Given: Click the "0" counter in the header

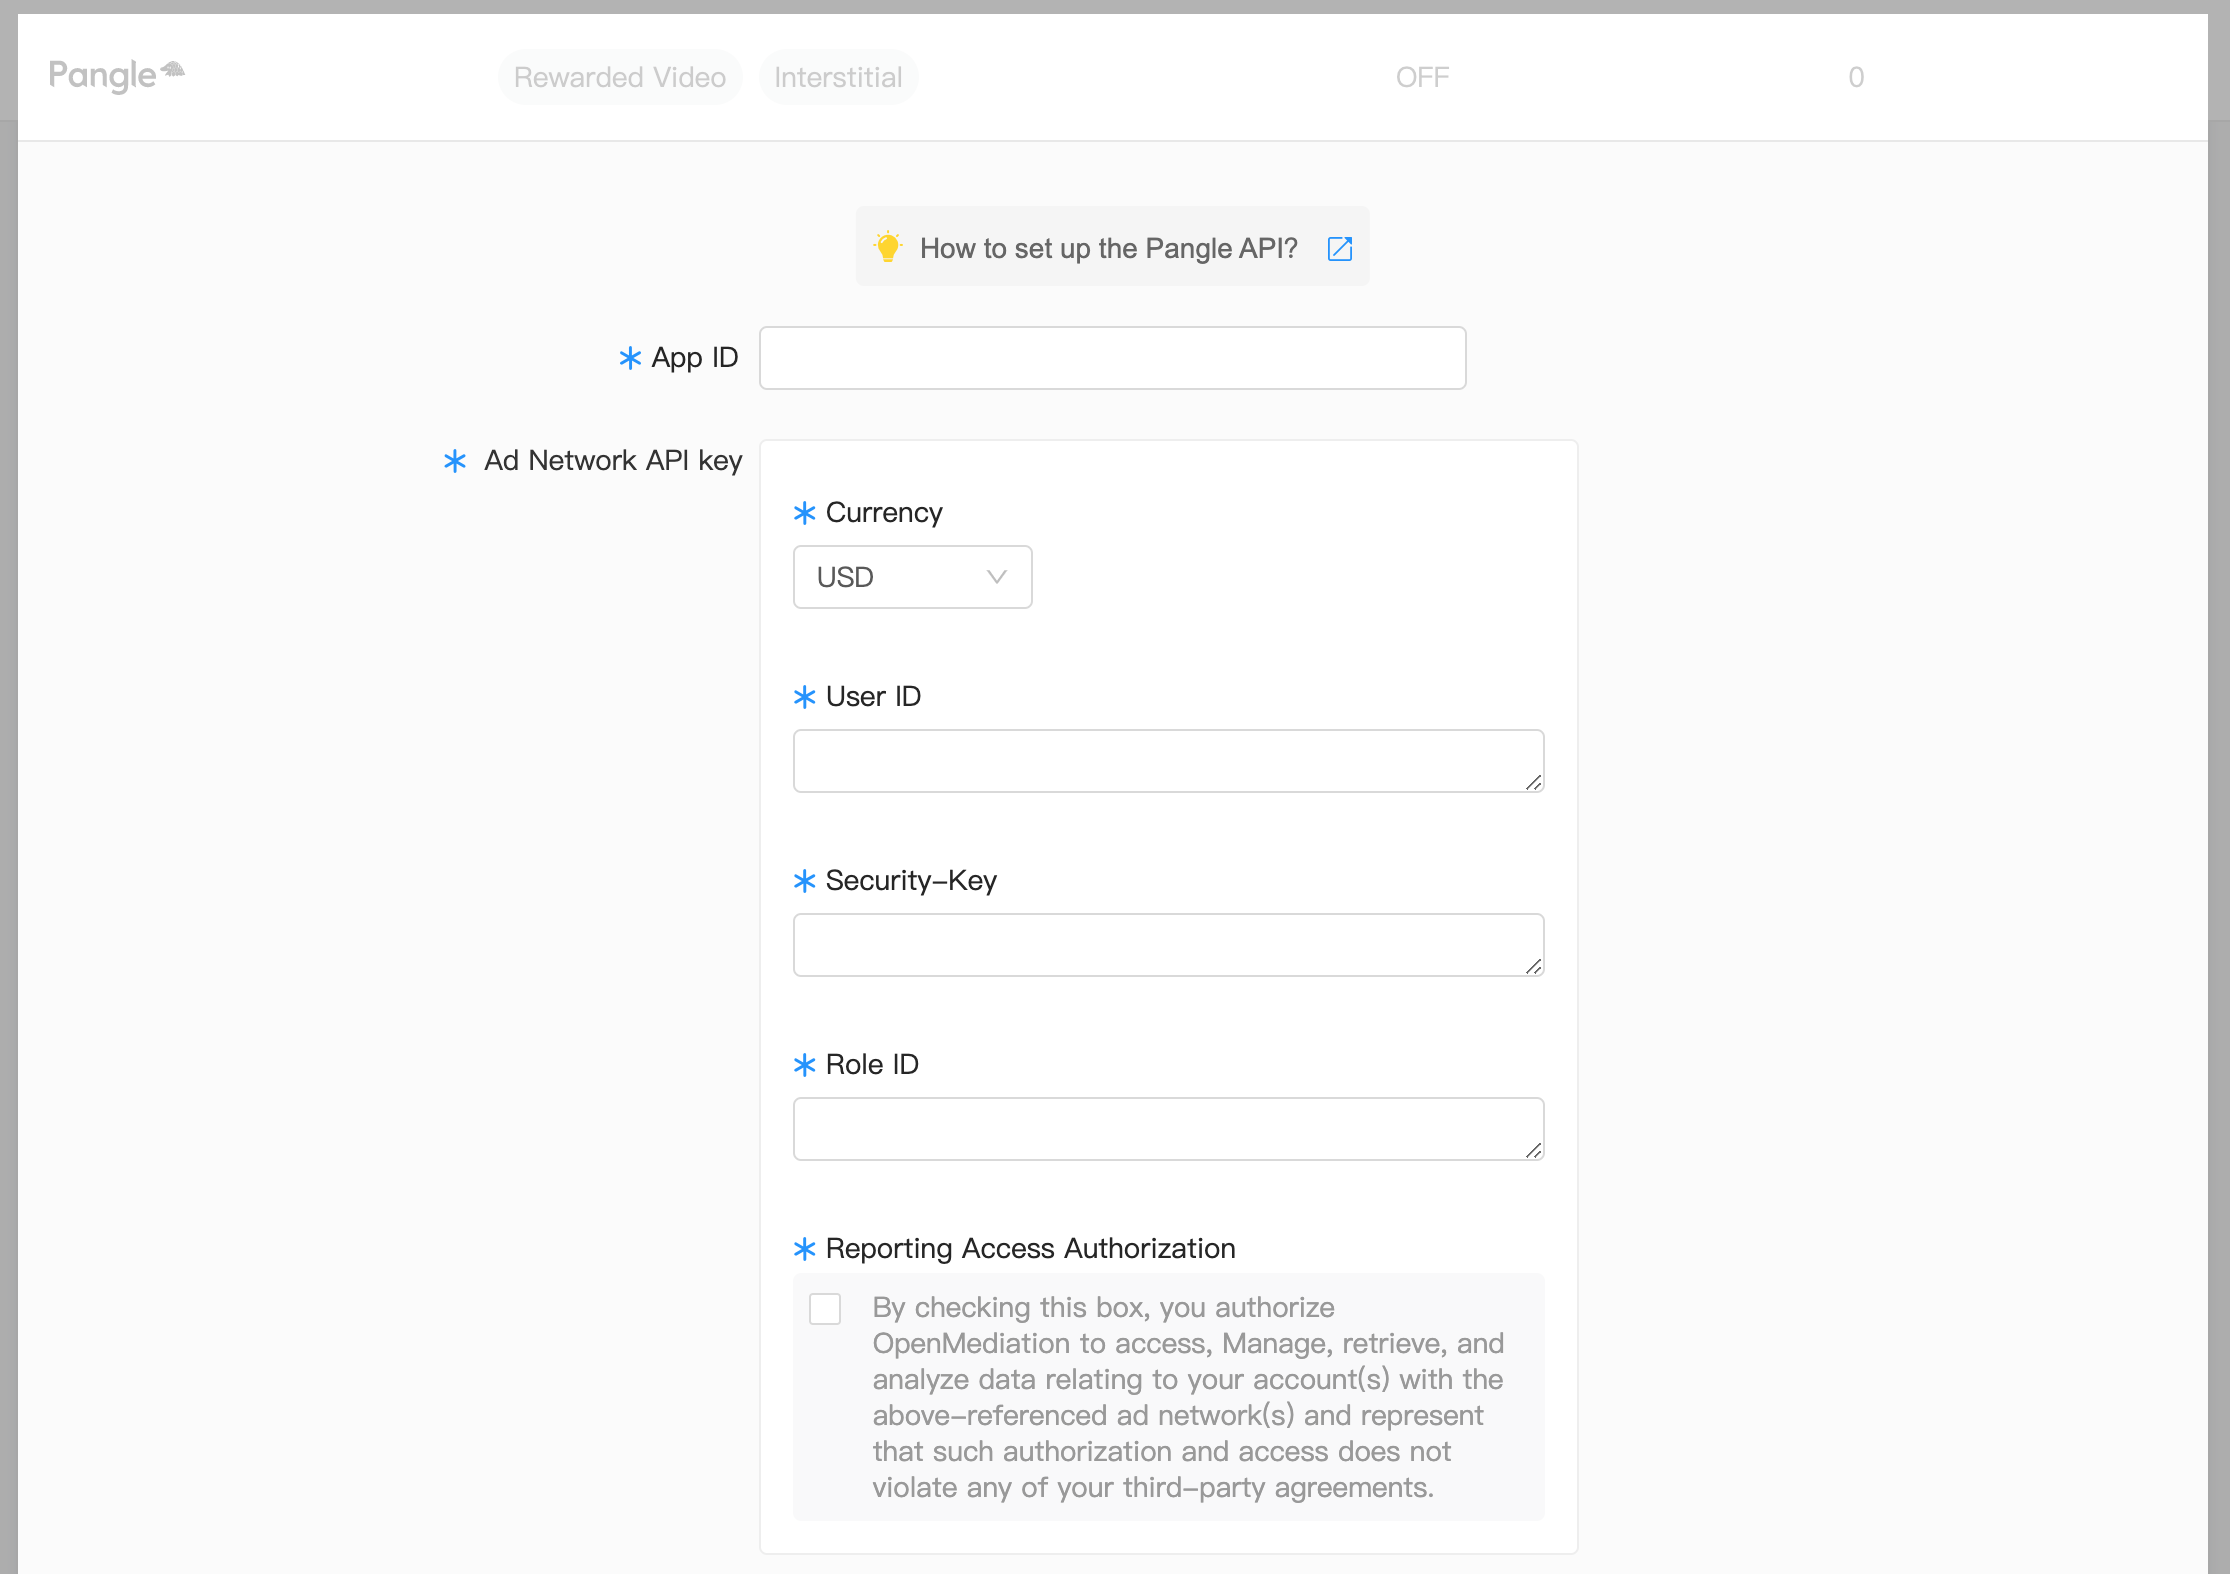Looking at the screenshot, I should pyautogui.click(x=1856, y=76).
